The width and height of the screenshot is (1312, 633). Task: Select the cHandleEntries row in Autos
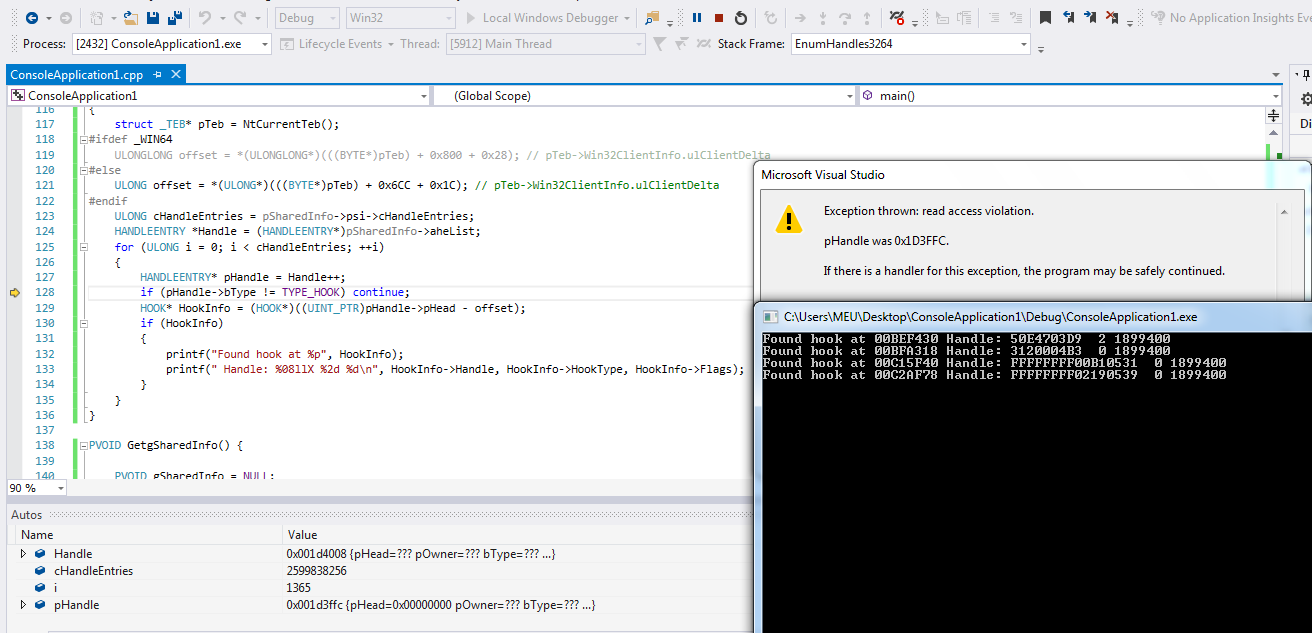(x=93, y=571)
